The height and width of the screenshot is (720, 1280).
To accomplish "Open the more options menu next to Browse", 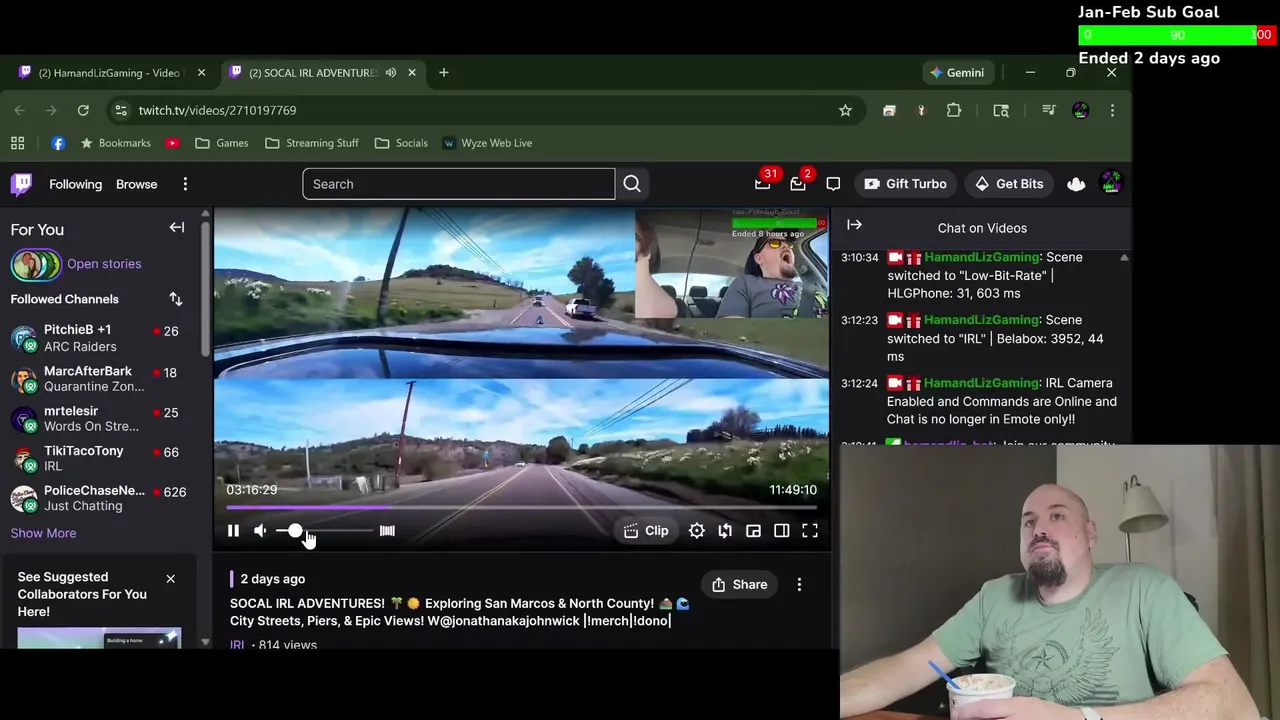I will (x=185, y=184).
